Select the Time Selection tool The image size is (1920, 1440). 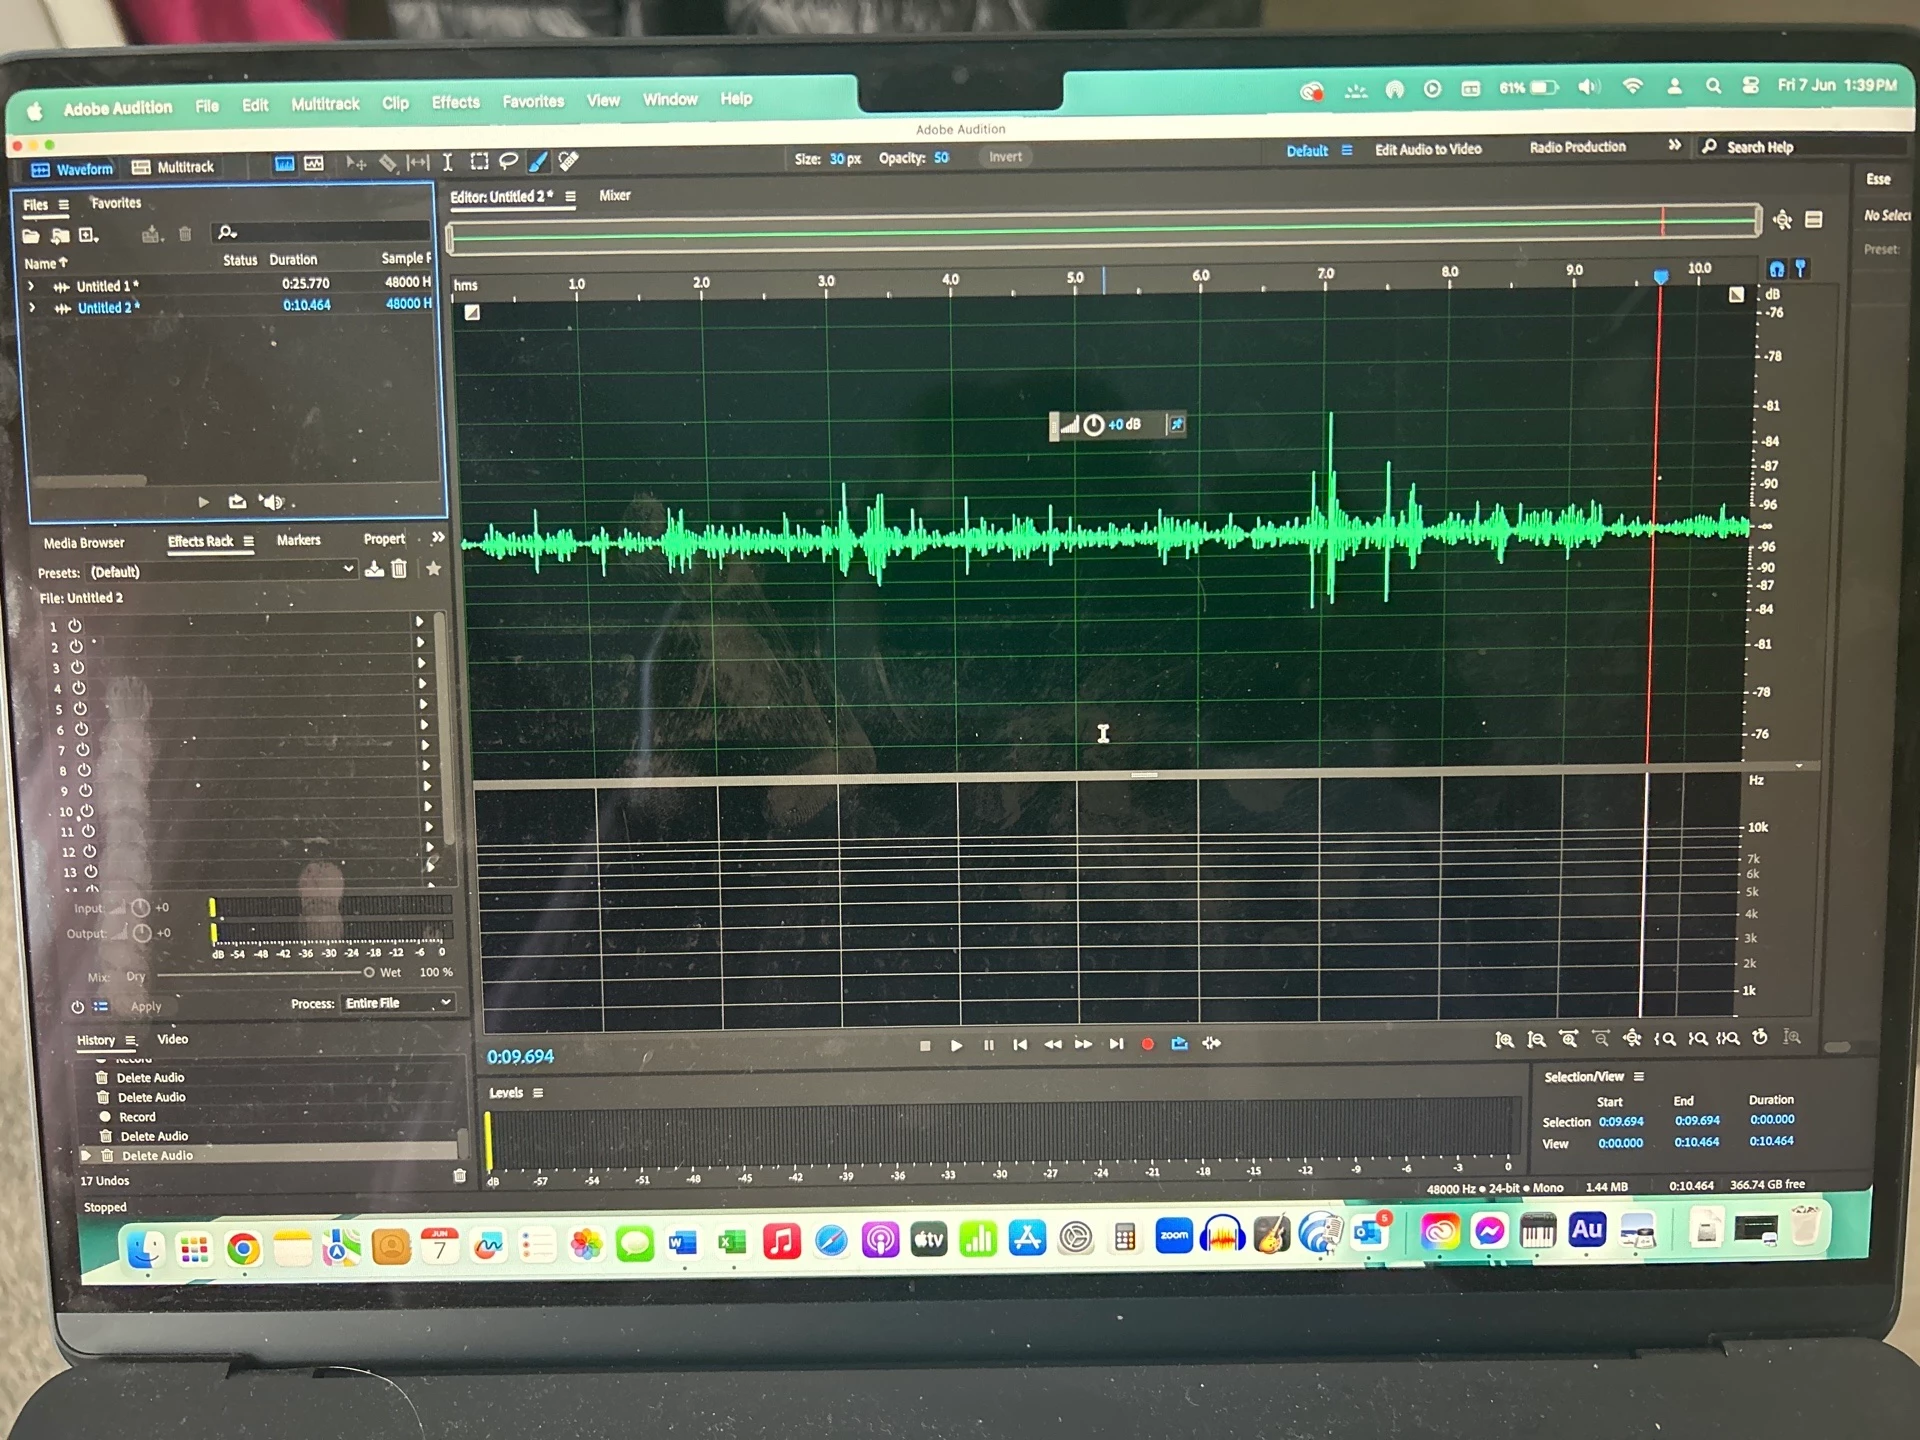point(447,162)
